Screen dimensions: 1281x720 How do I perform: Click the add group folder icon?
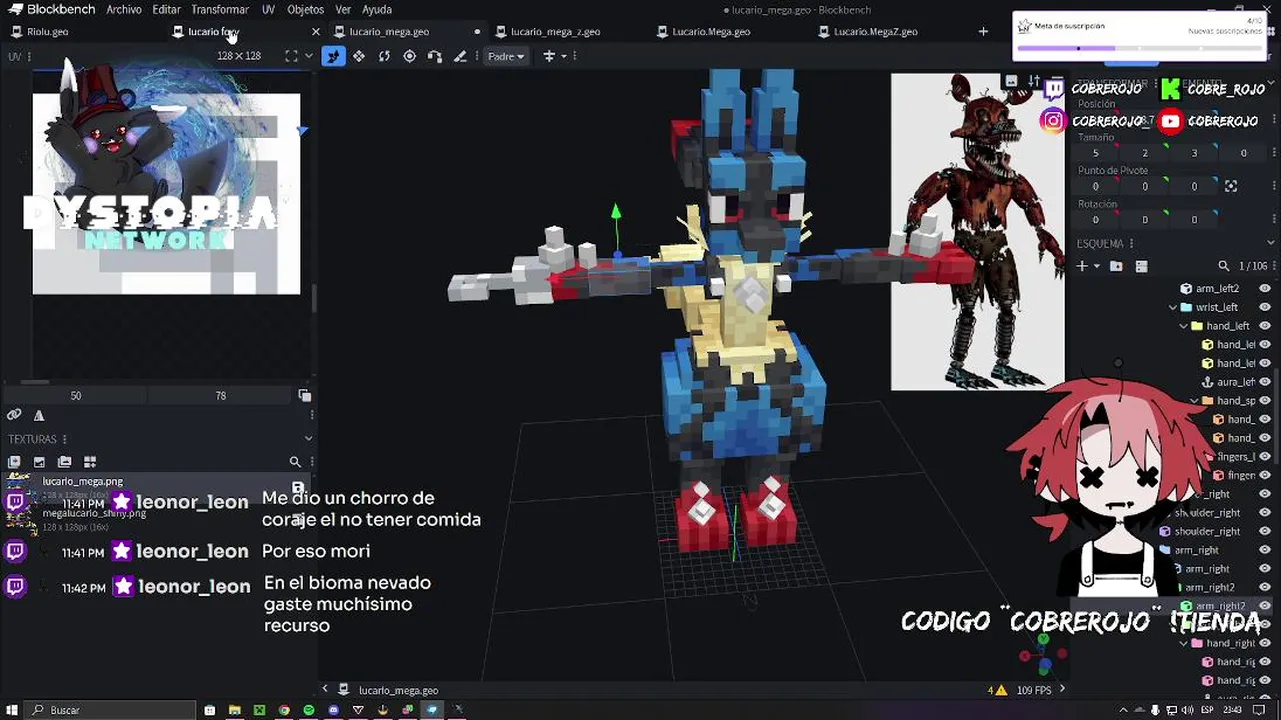(1116, 266)
